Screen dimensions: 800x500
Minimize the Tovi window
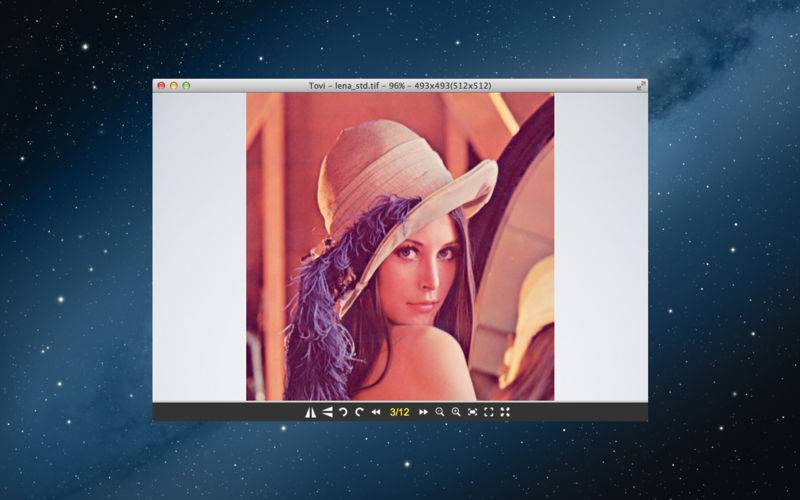173,86
